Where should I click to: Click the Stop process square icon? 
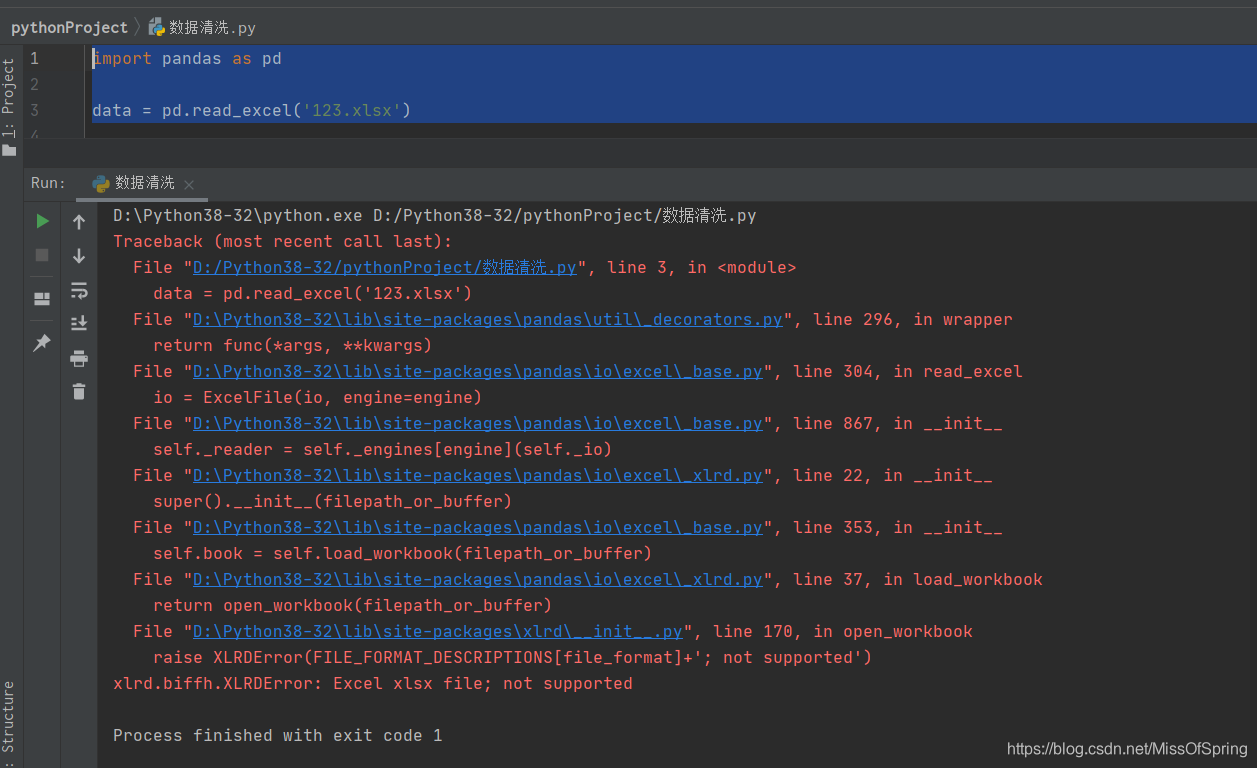(42, 255)
